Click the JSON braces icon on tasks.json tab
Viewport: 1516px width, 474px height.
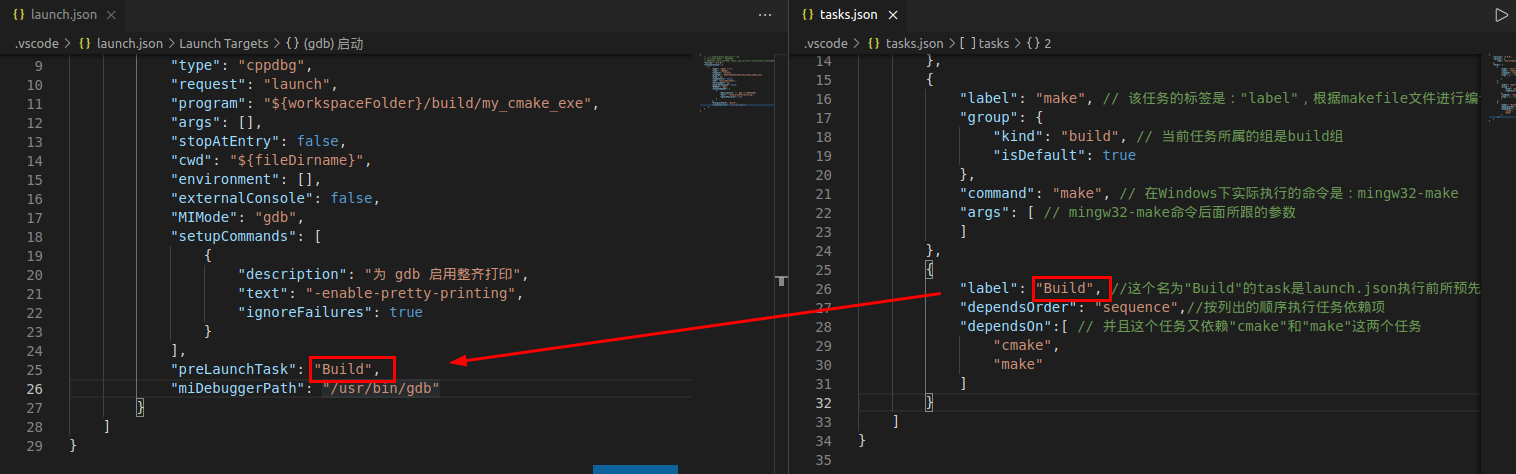point(806,15)
